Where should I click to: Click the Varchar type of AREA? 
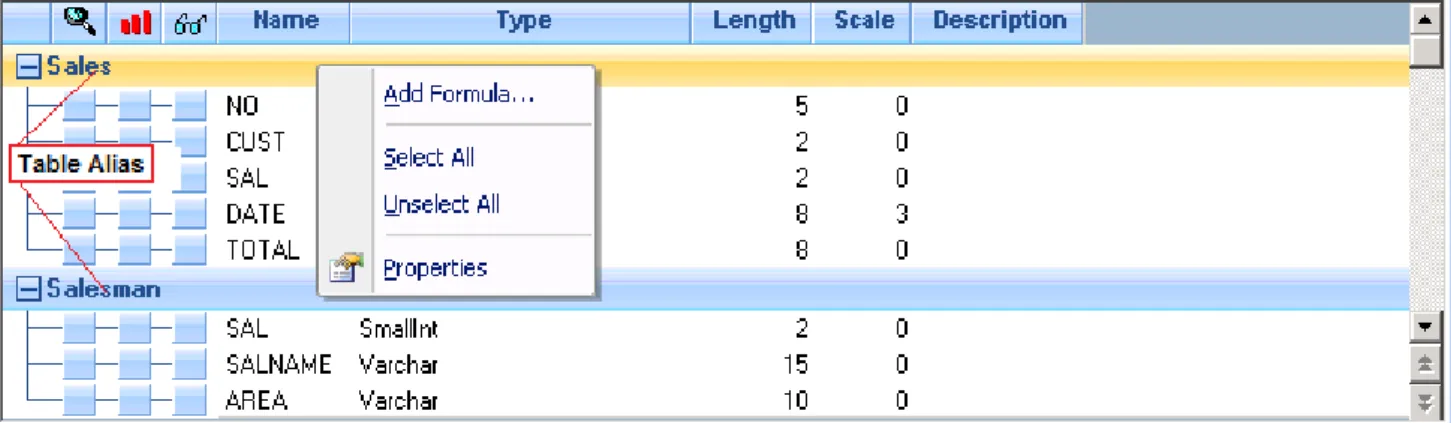coord(398,400)
